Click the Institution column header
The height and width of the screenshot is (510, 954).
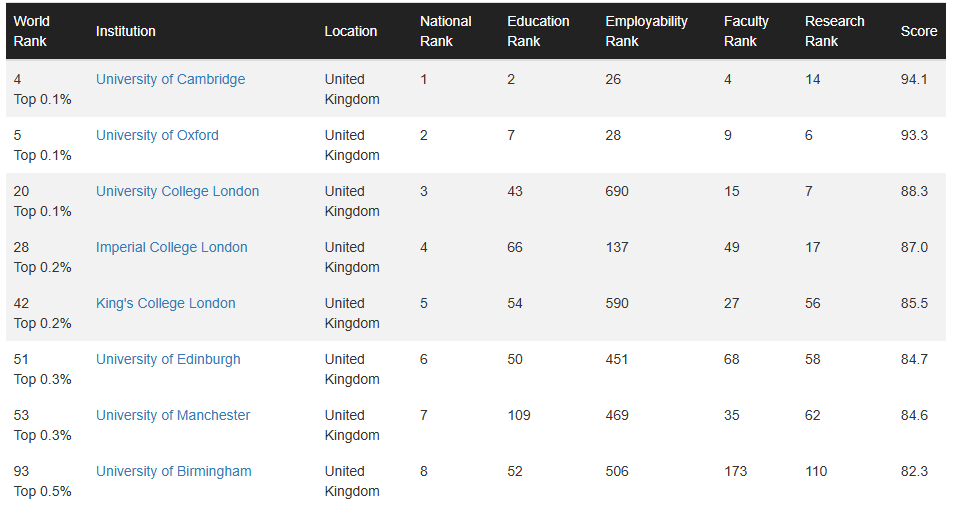126,31
